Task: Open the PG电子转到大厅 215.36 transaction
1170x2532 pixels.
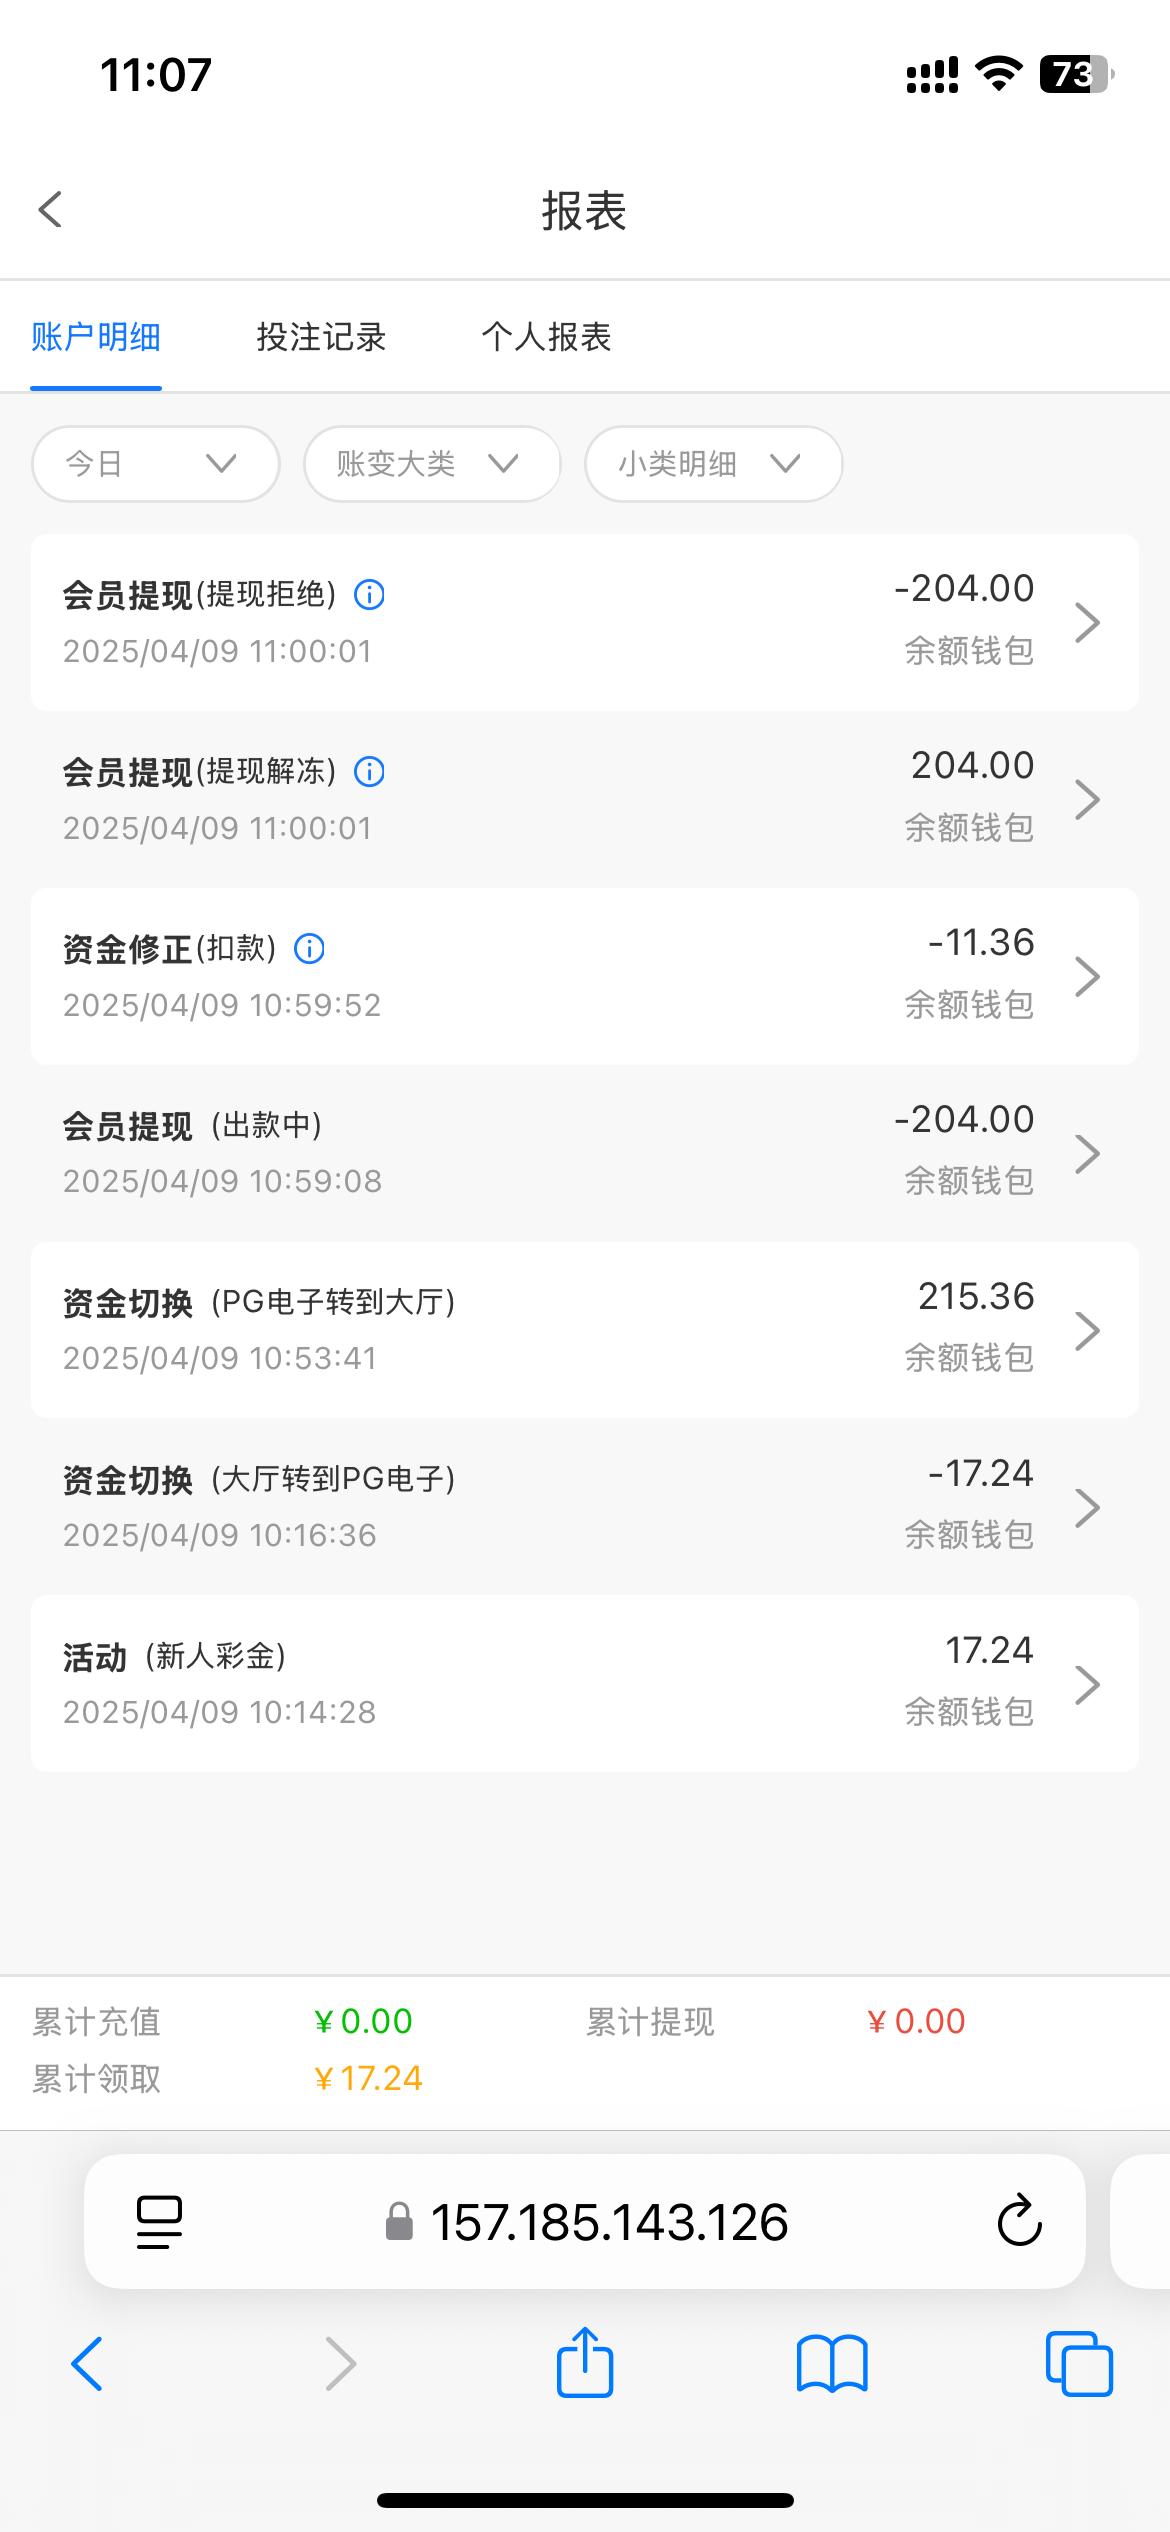Action: coord(584,1330)
